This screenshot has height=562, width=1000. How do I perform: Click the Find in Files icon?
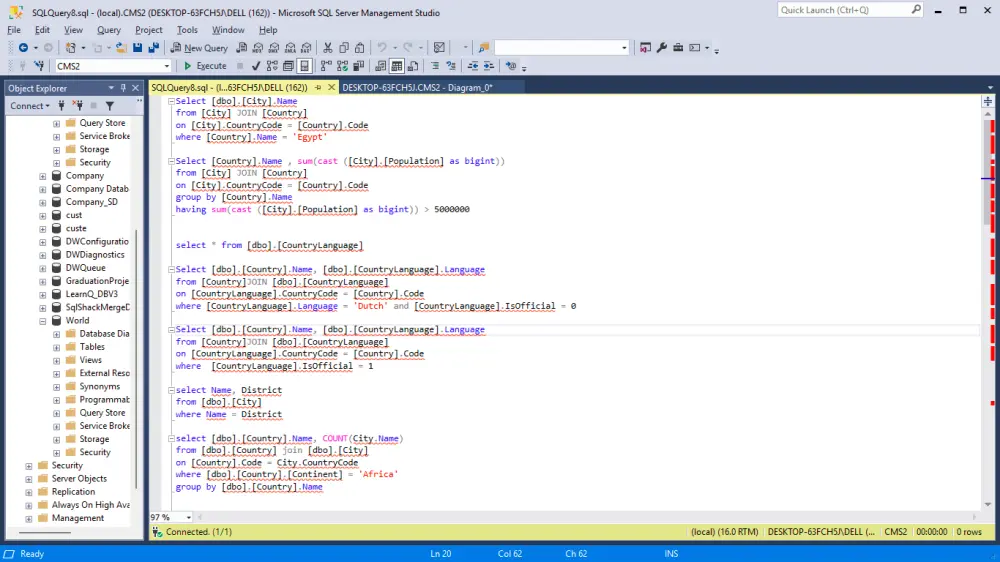[483, 48]
